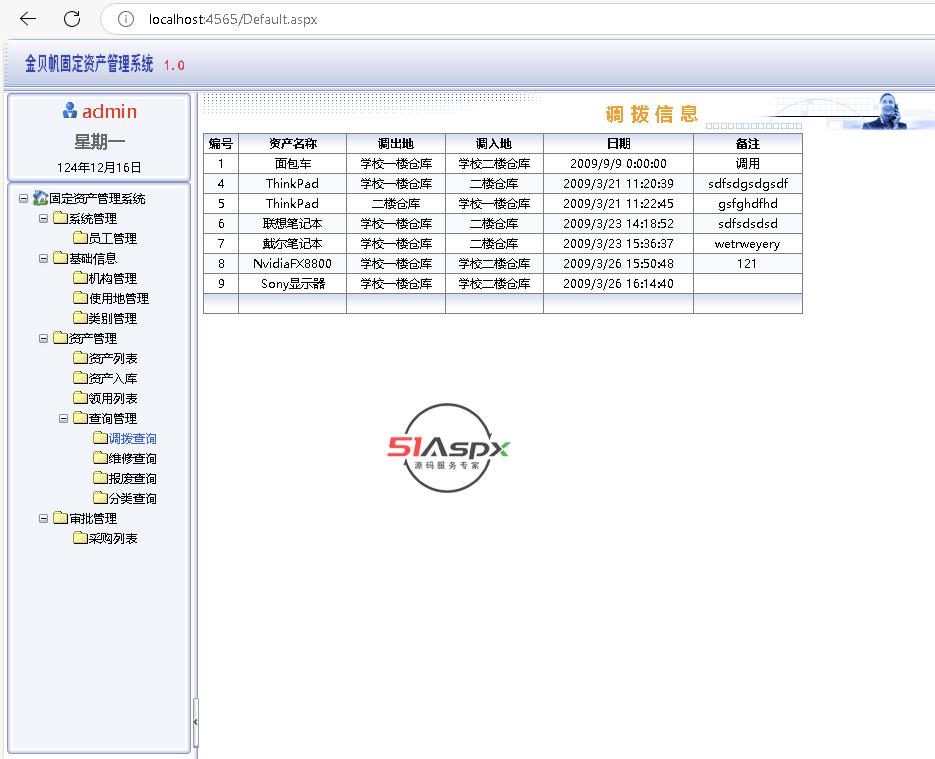Viewport: 935px width, 759px height.
Task: Click the folder icon beside 采购列表
Action: [x=80, y=538]
